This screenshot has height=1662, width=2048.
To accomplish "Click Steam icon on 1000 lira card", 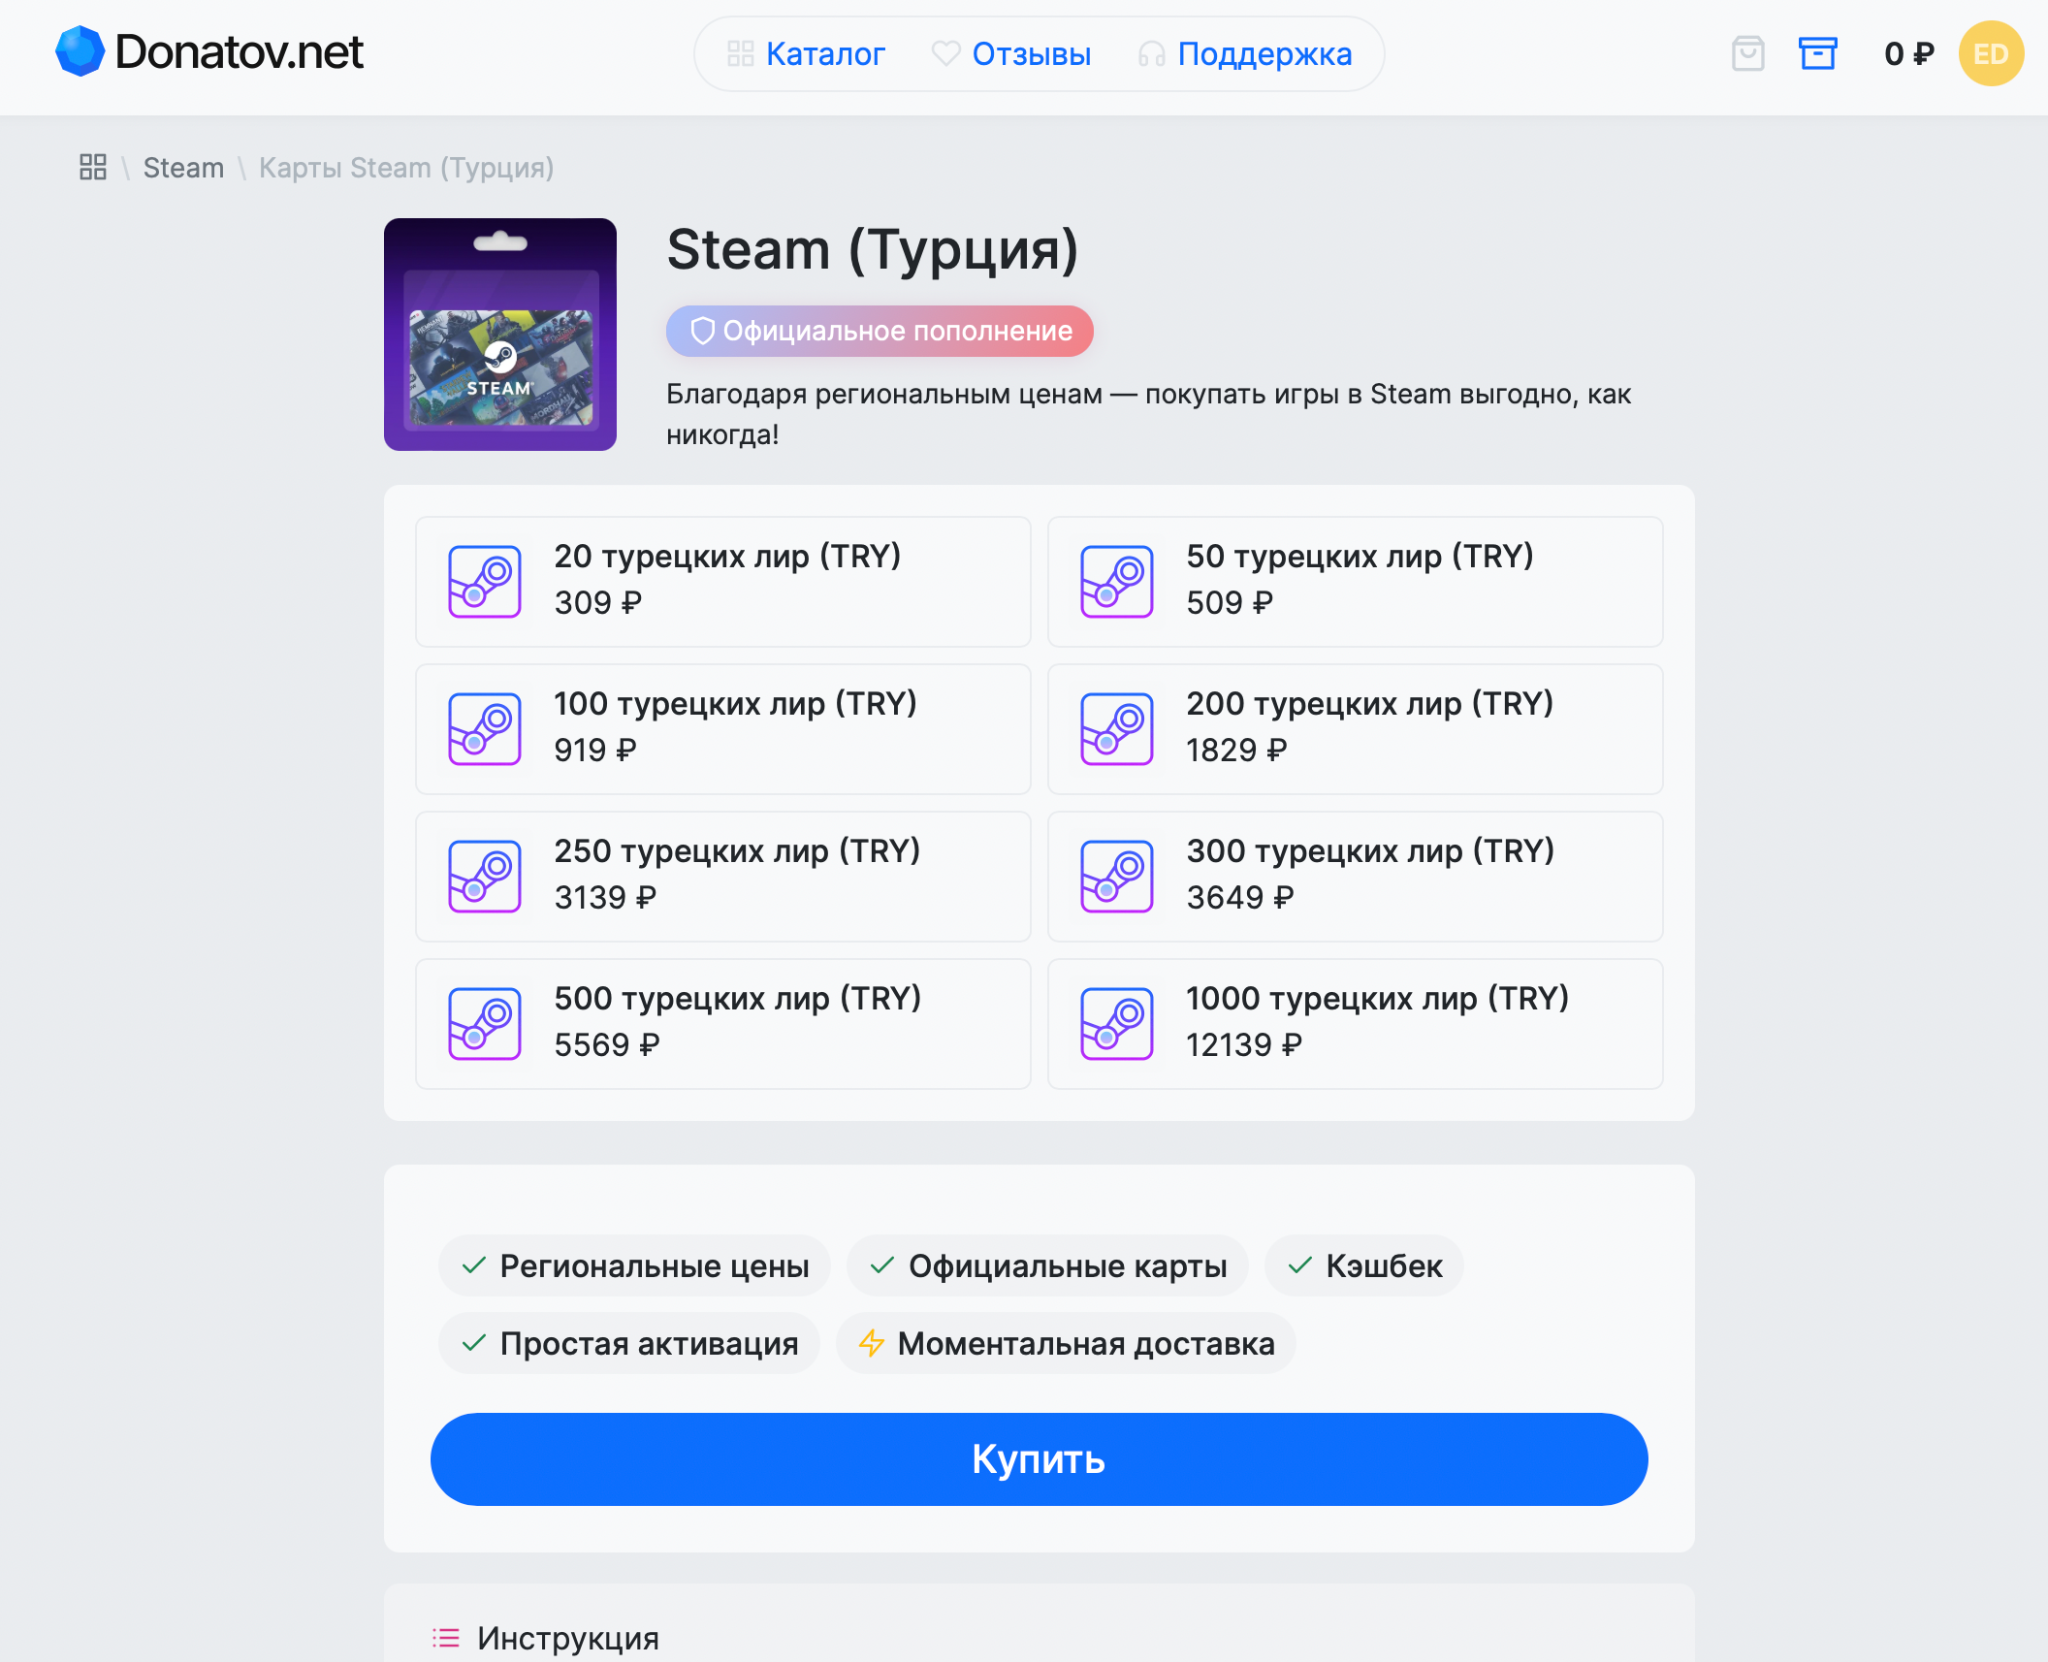I will pyautogui.click(x=1116, y=1024).
